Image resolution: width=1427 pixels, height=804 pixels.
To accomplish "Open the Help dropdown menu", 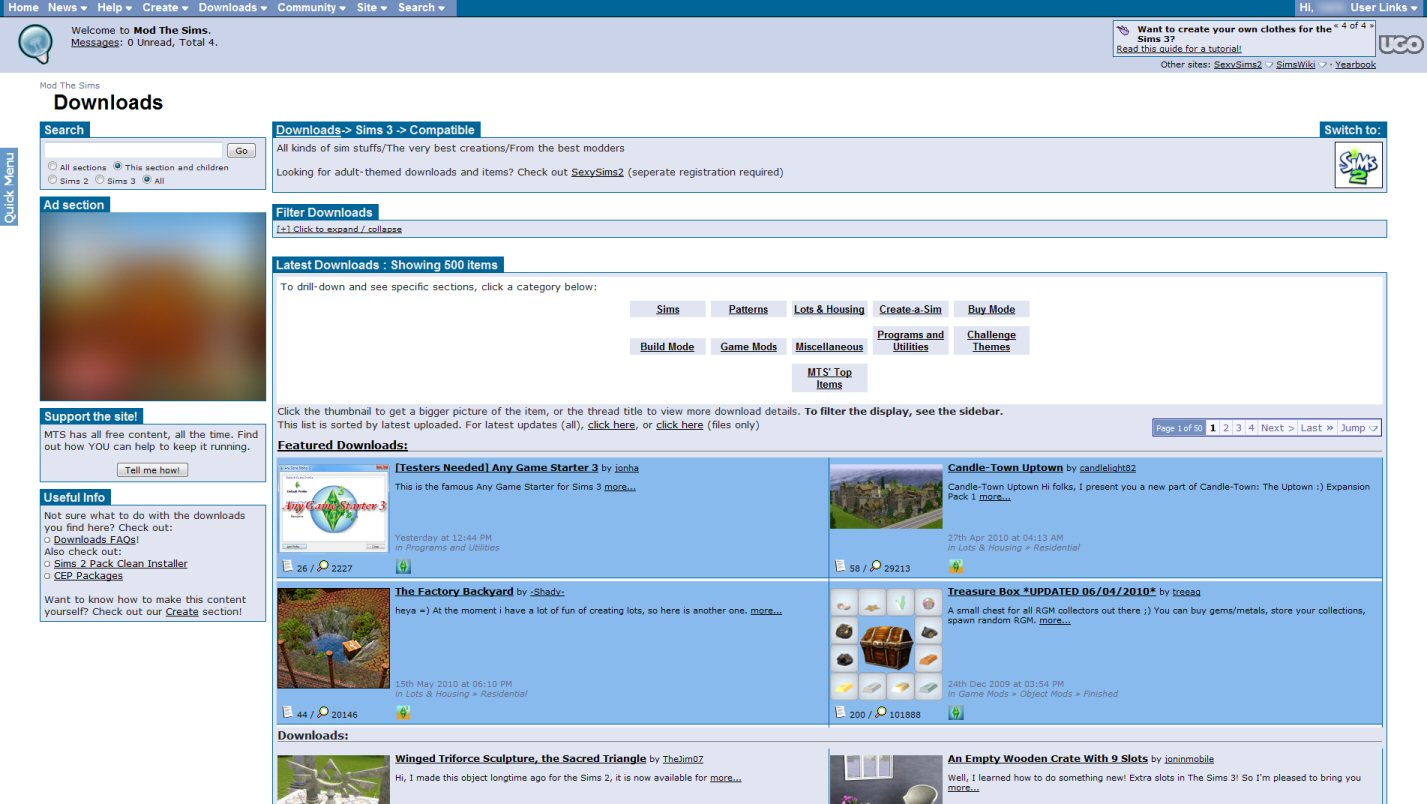I will pos(114,7).
